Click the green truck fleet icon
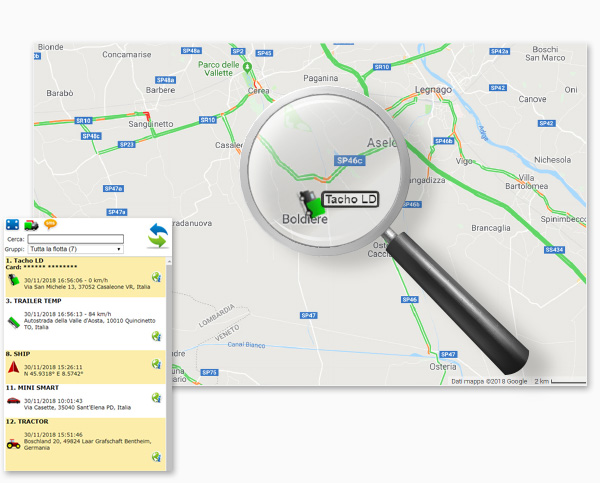 31,225
